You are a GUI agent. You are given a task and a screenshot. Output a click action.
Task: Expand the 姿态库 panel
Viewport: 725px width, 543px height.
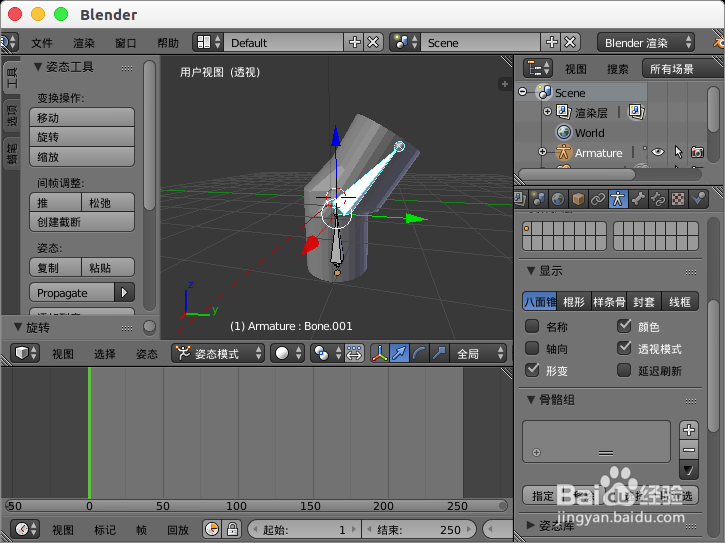click(531, 525)
